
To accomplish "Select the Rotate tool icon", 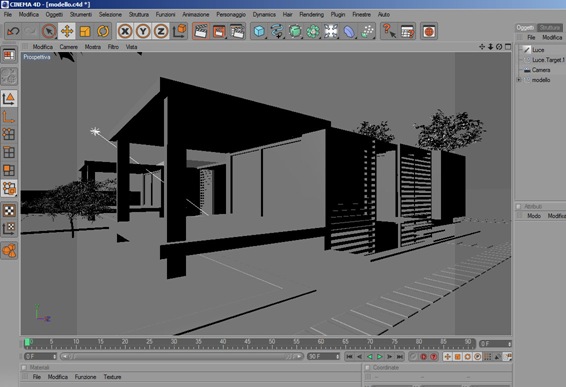I will [103, 31].
